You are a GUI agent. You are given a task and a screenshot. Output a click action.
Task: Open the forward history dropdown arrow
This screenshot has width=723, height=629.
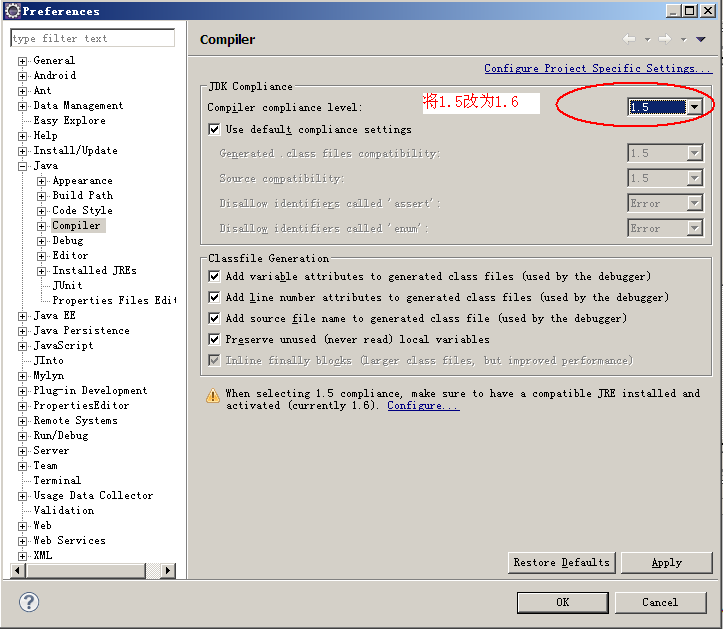point(683,40)
